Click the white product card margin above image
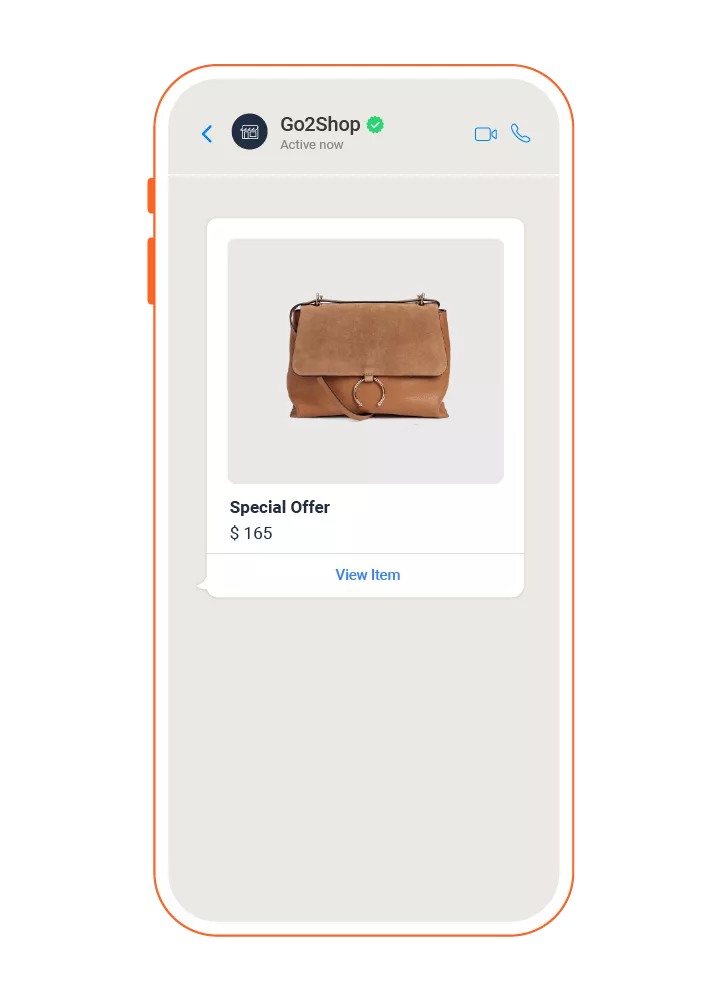This screenshot has height=1001, width=721. pos(365,229)
